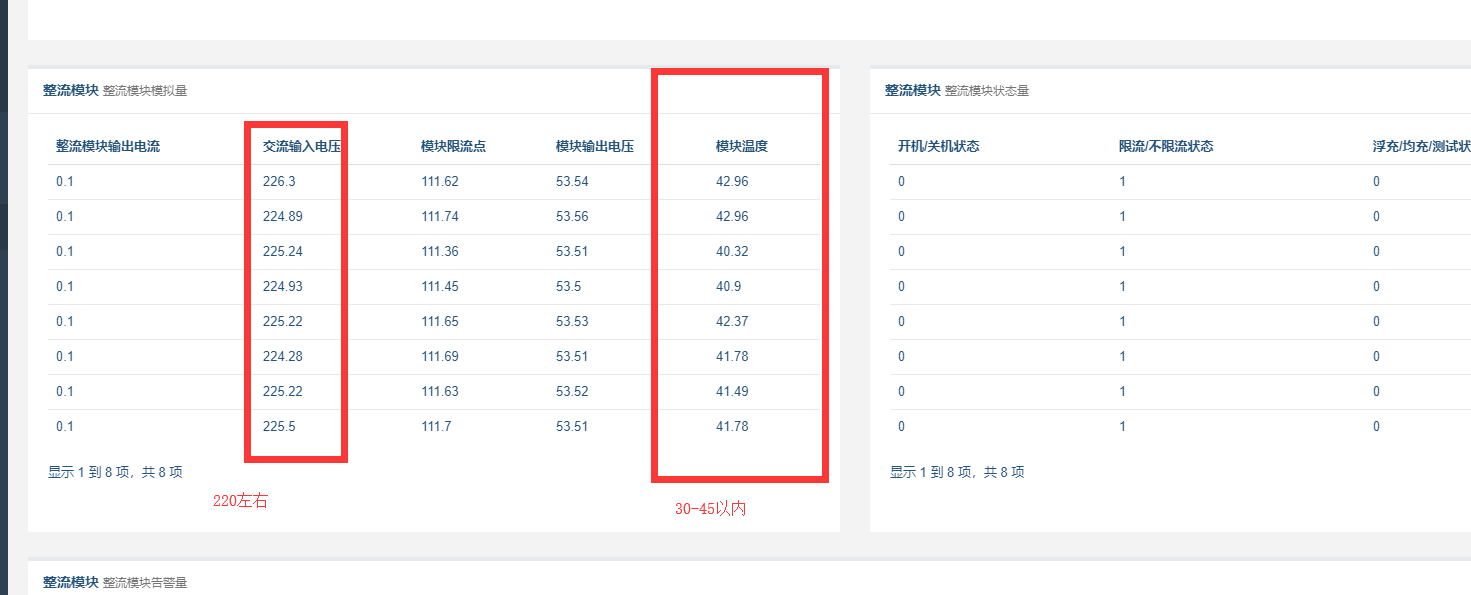Select output current 0.1 in the 226.3 row
Screen dimensions: 1471x595
pyautogui.click(x=65, y=181)
